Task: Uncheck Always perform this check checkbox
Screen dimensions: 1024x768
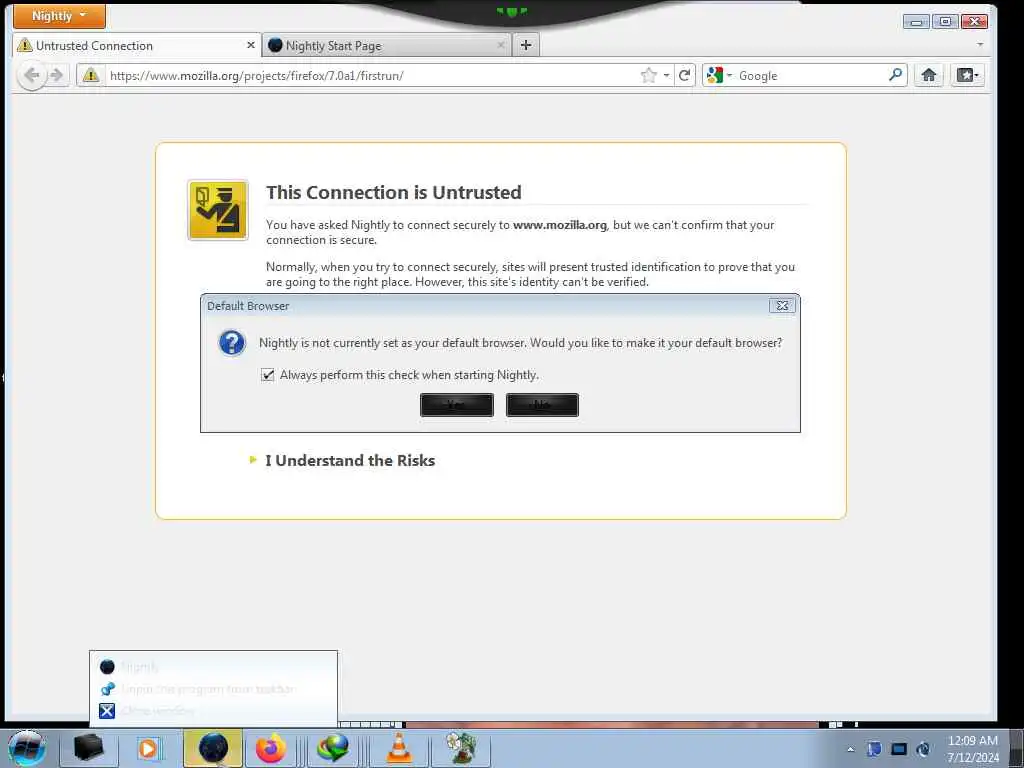Action: 268,375
